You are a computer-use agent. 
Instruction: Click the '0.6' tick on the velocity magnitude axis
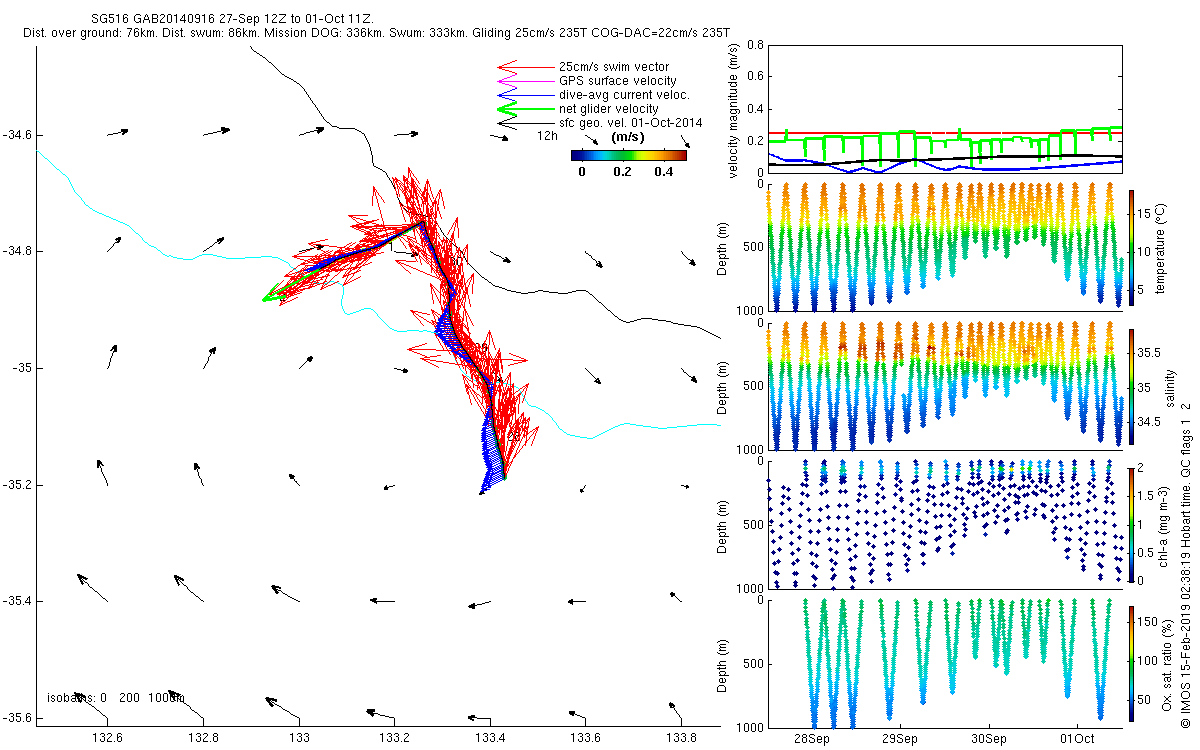pyautogui.click(x=754, y=78)
